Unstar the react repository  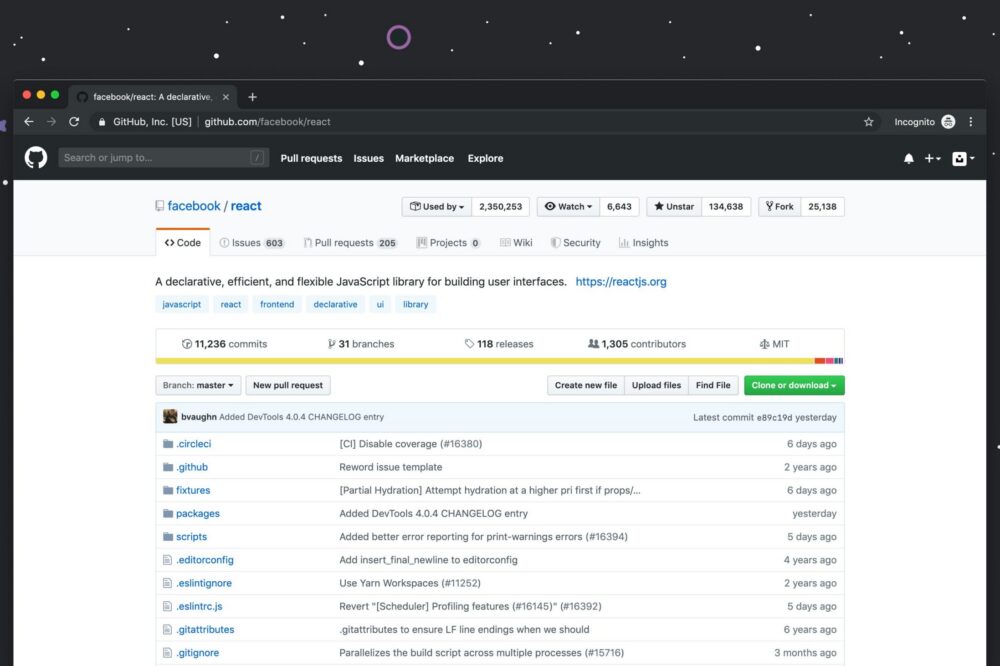point(673,206)
